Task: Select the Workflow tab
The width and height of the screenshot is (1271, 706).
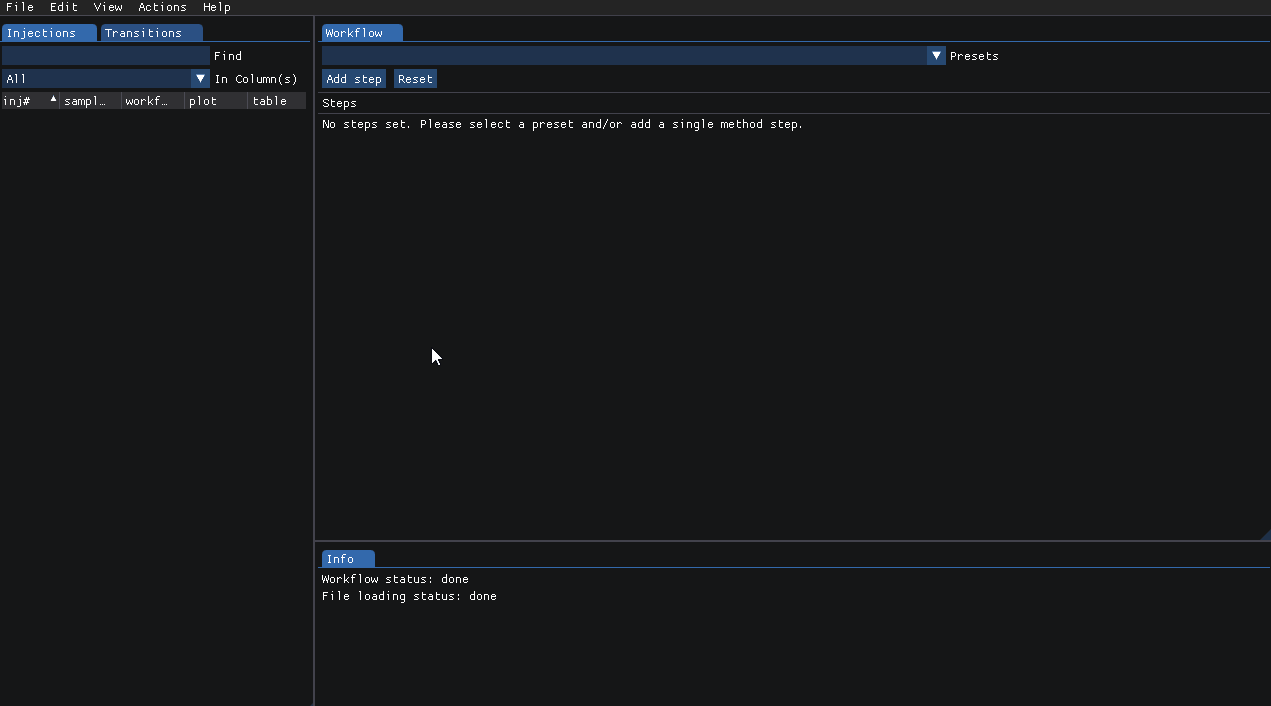Action: [x=362, y=33]
